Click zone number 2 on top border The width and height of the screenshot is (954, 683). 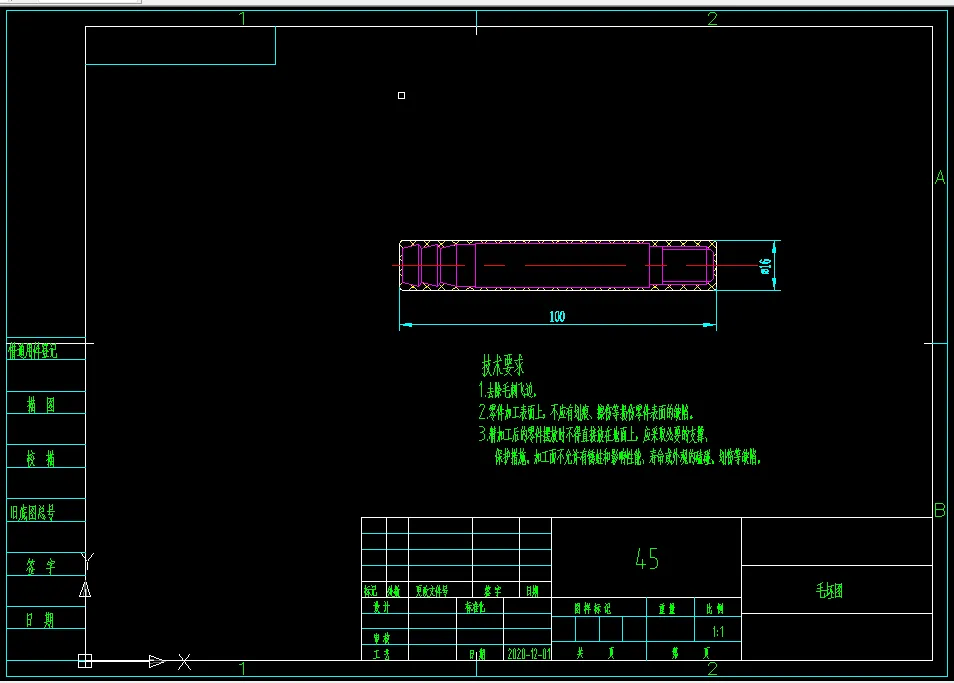click(x=712, y=19)
